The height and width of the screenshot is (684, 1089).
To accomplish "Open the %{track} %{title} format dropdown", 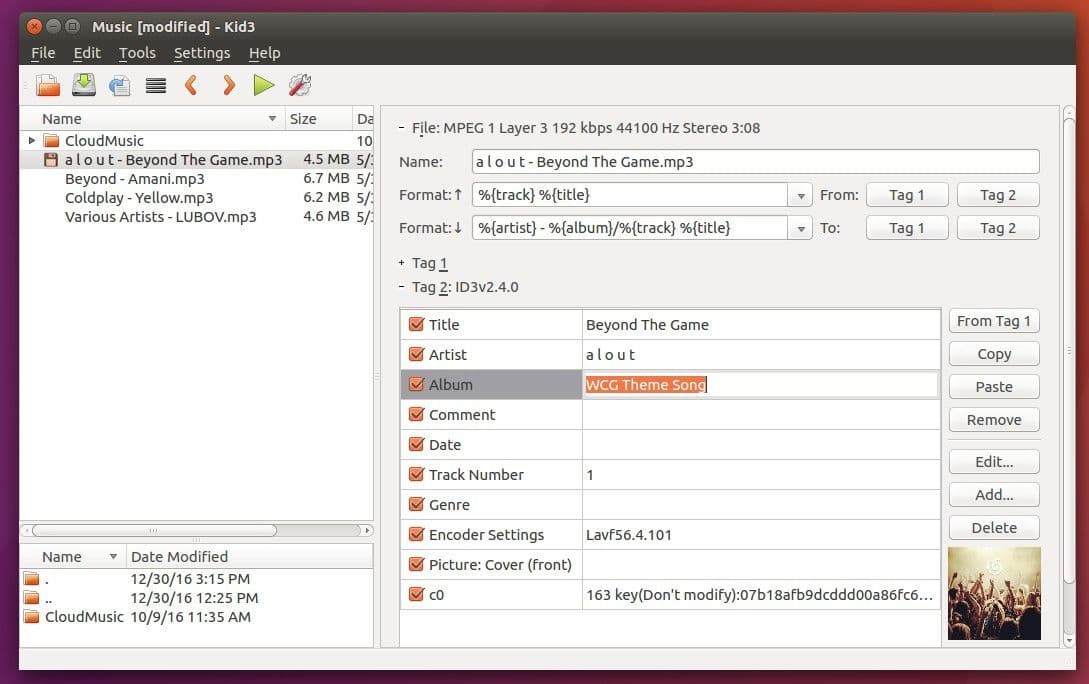I will coord(800,196).
